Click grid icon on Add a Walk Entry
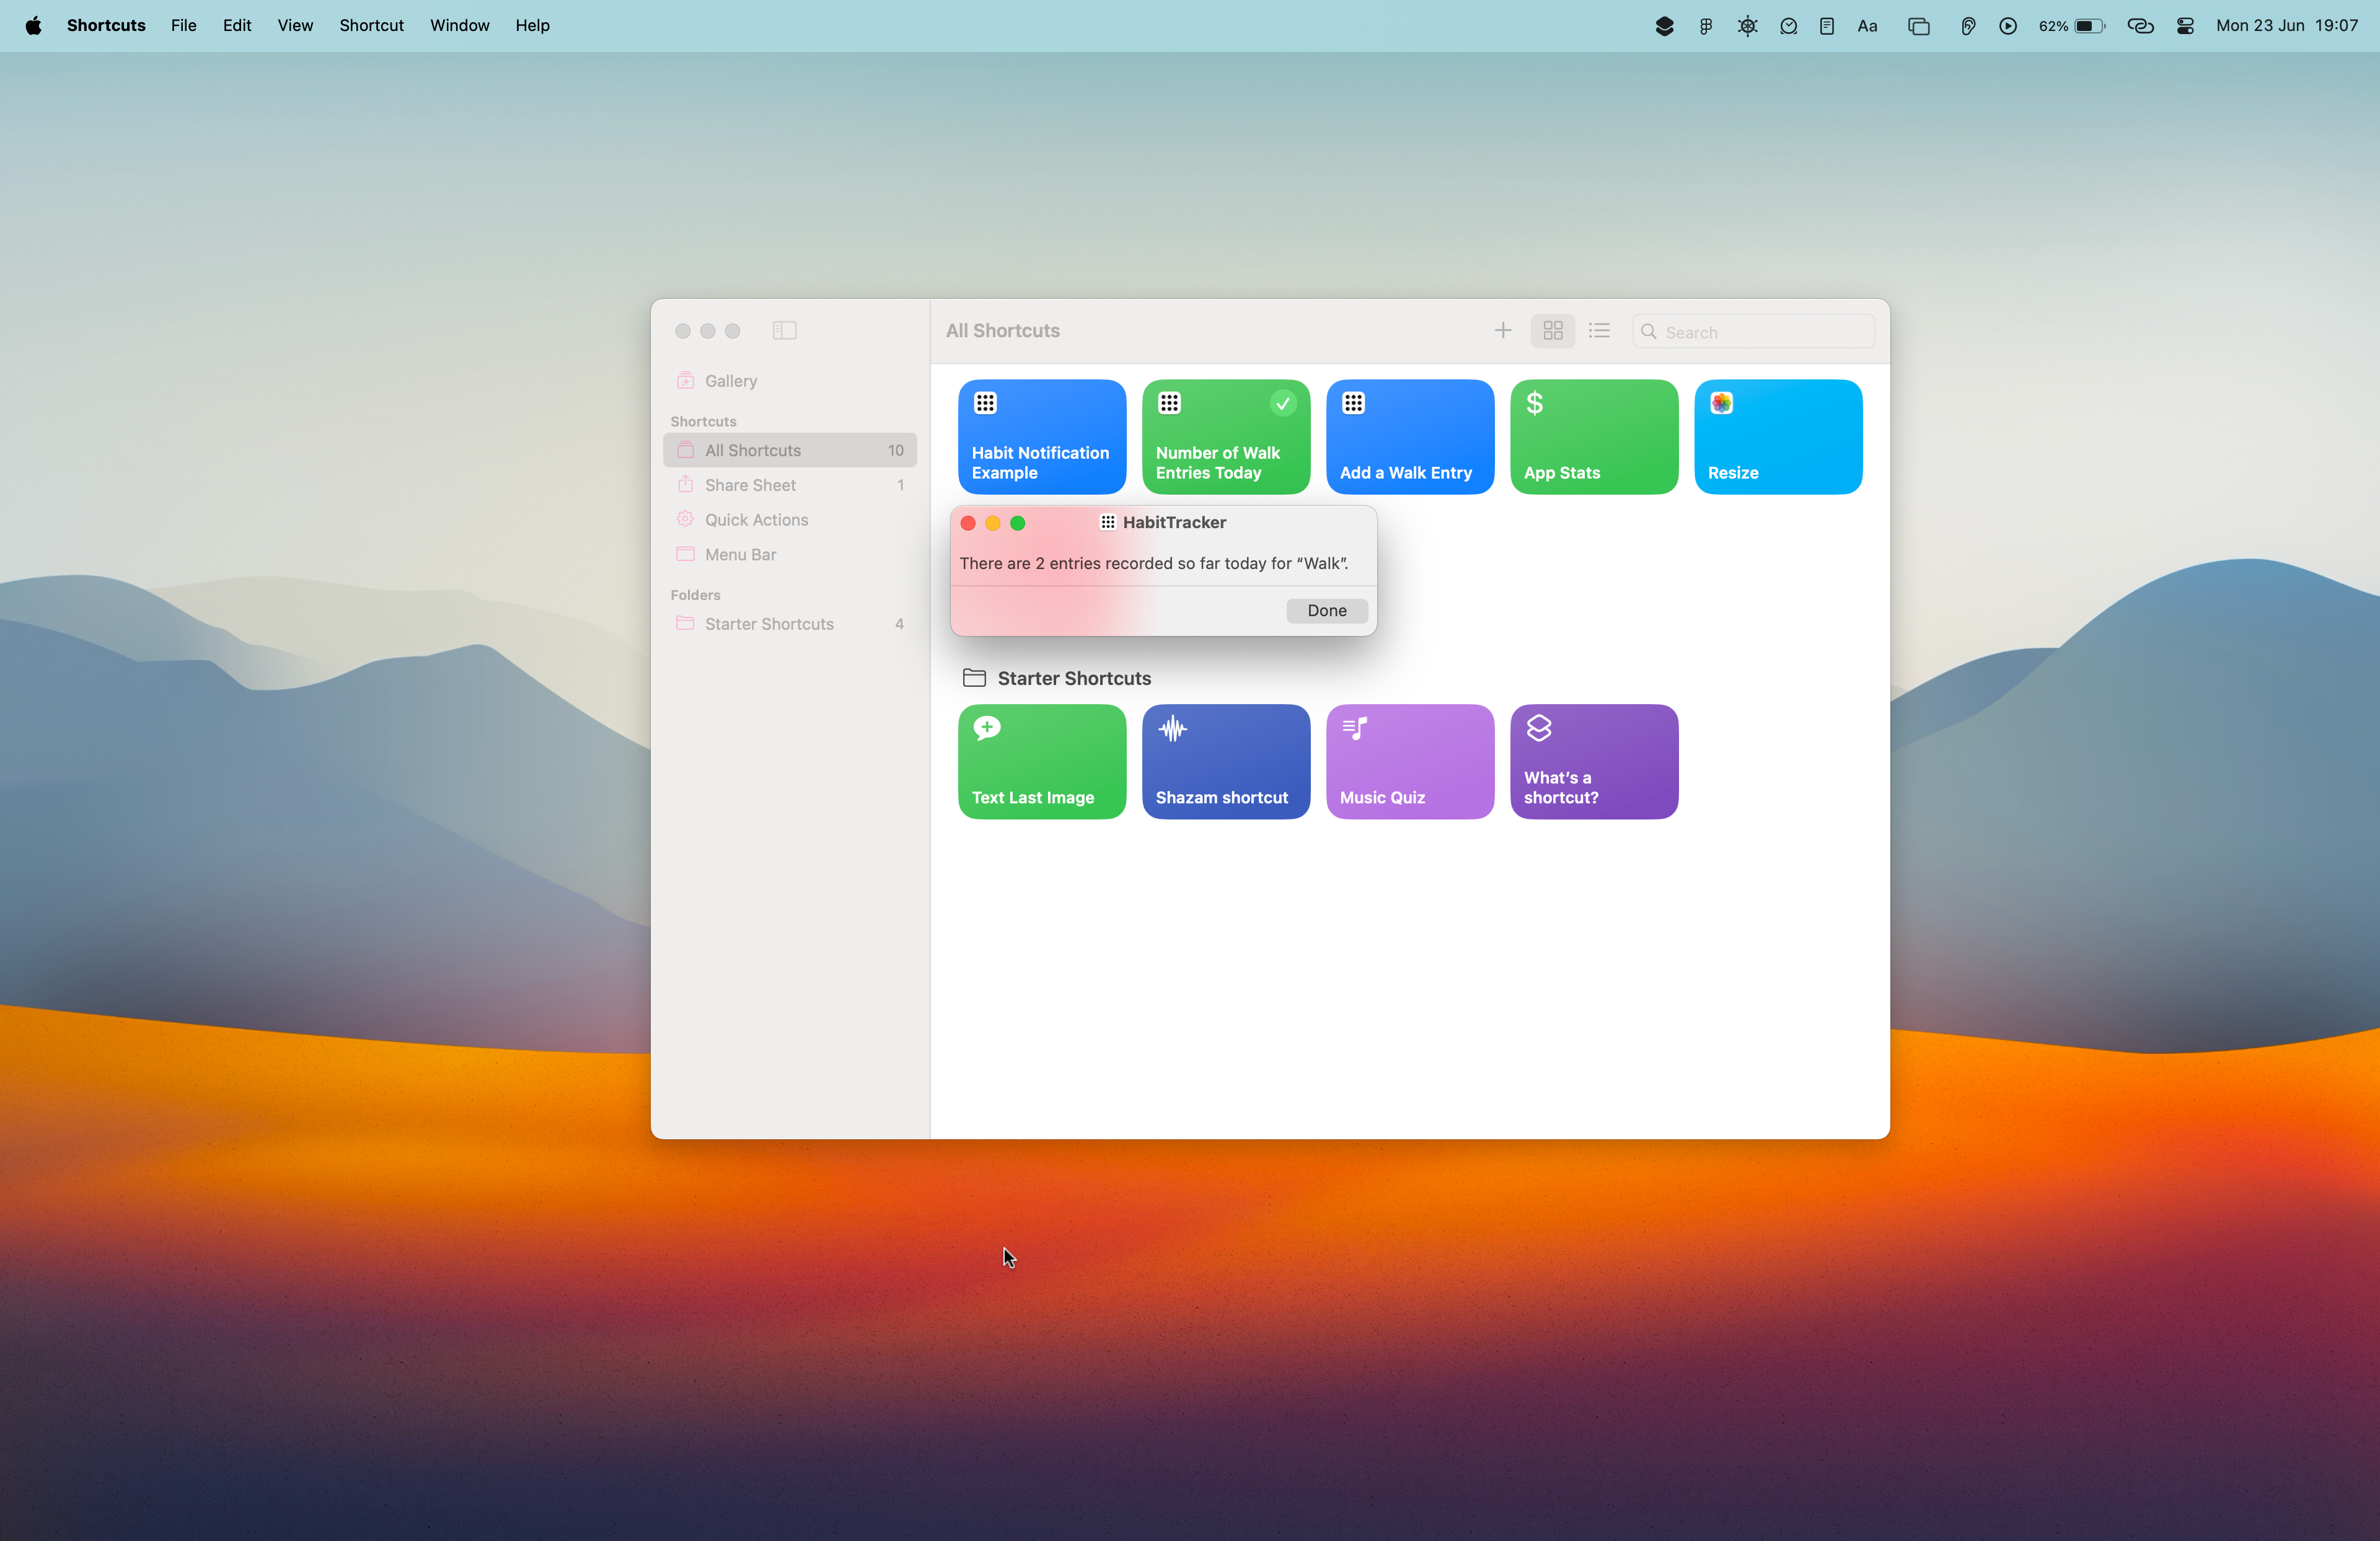Screen dimensions: 2380x1541 (x=1353, y=403)
